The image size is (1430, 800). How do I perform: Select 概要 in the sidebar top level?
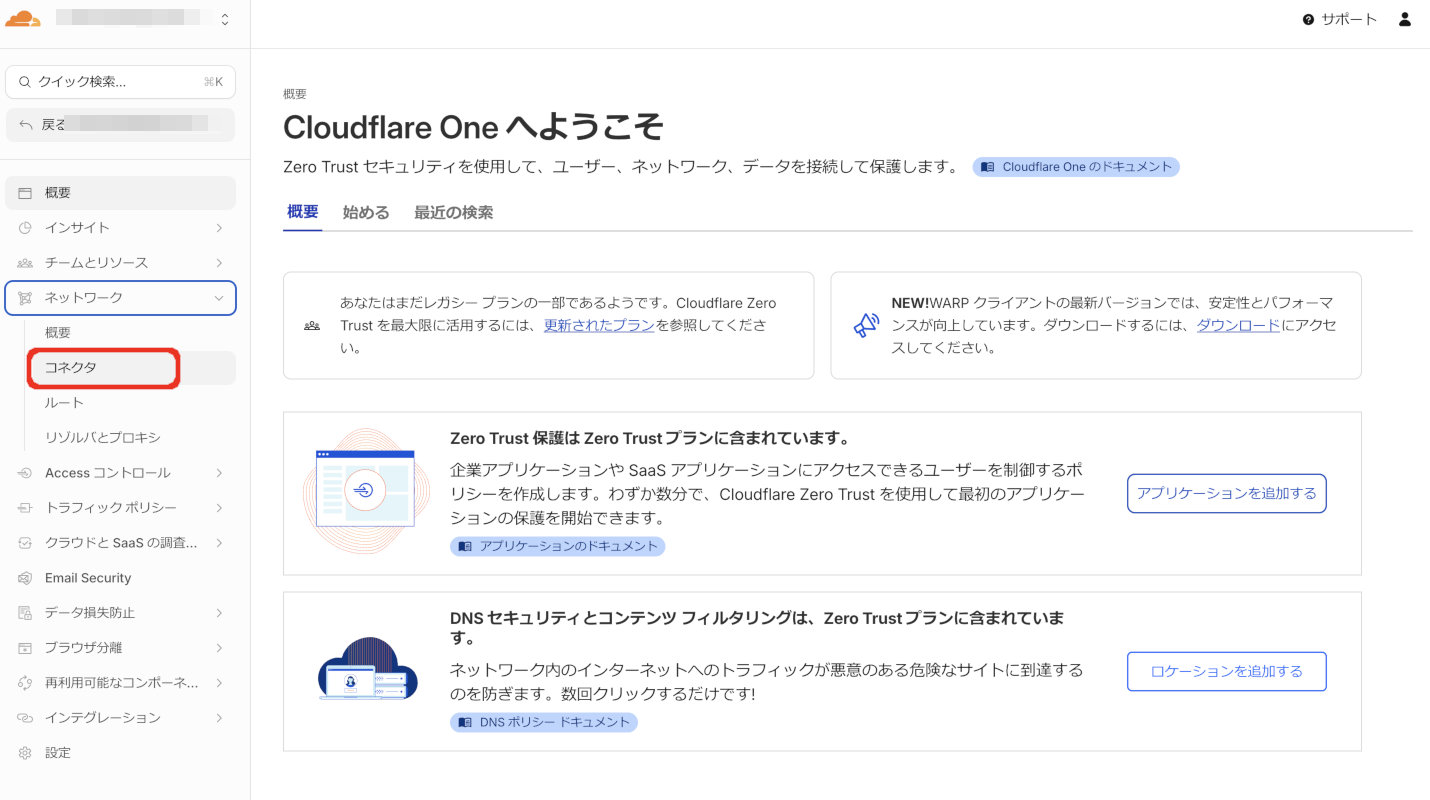coord(120,193)
